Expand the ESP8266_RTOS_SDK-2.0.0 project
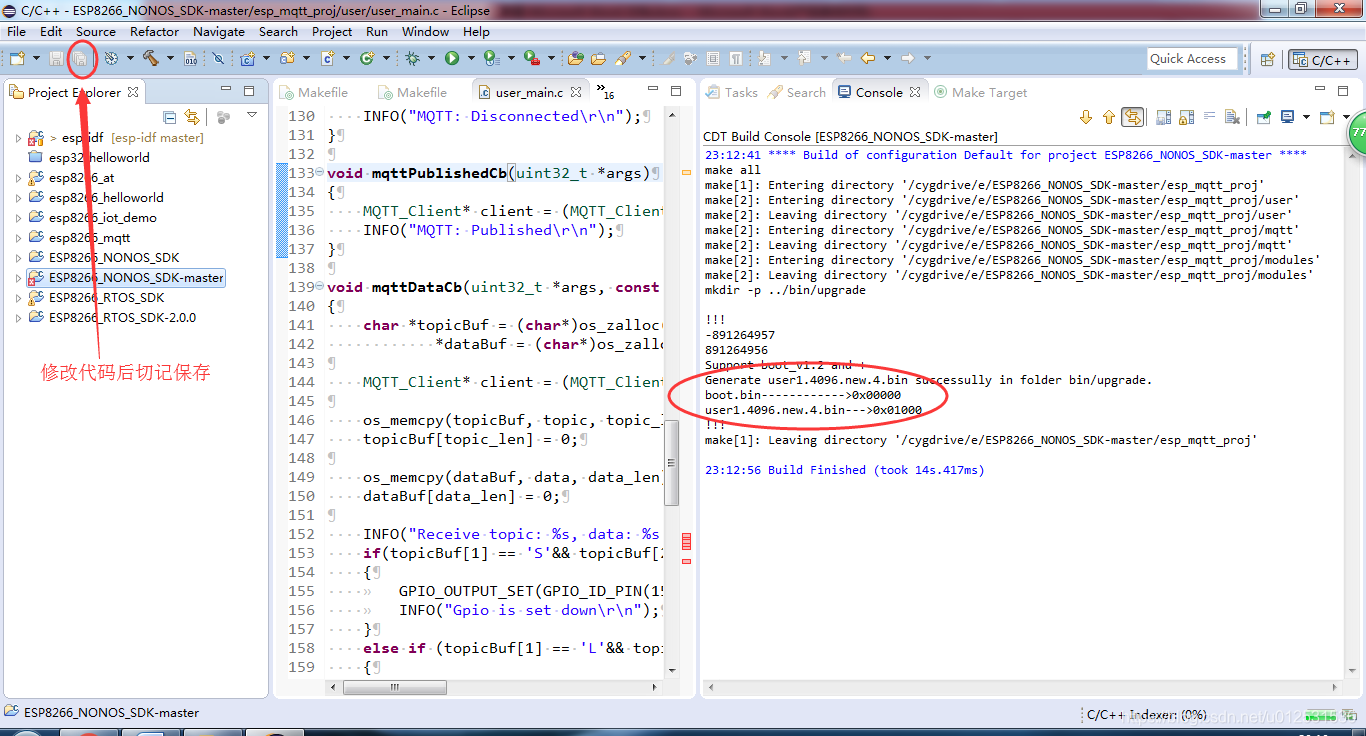Screen dimensions: 1366x736 18,318
